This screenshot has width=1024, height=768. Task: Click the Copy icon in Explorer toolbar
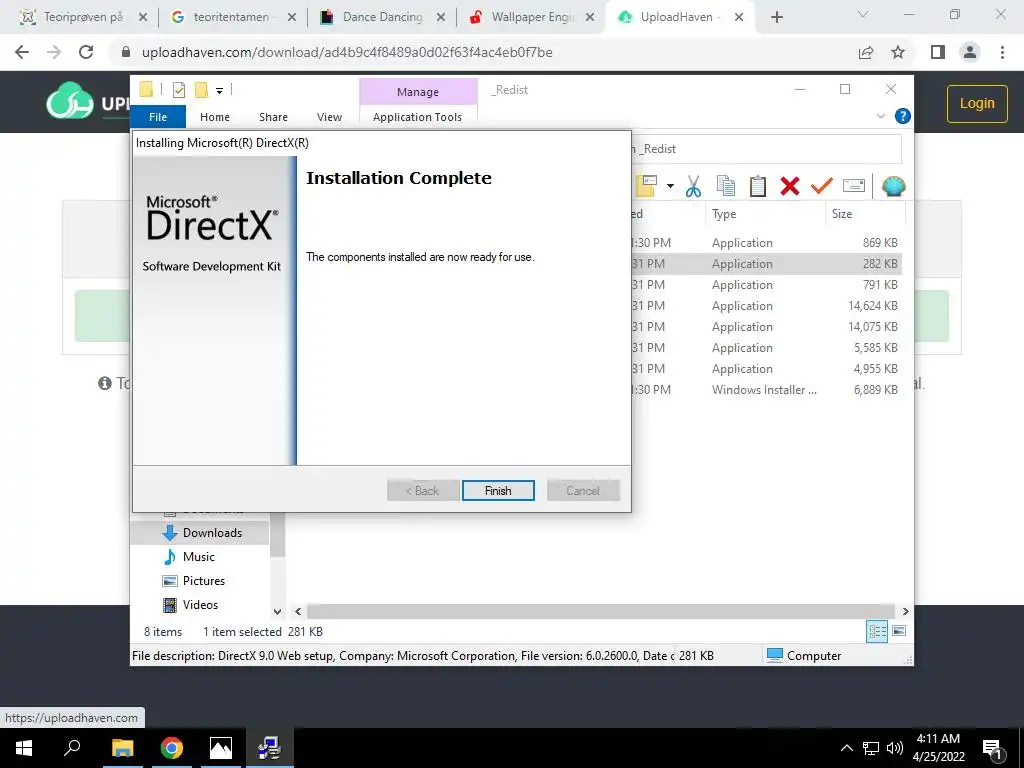click(726, 186)
